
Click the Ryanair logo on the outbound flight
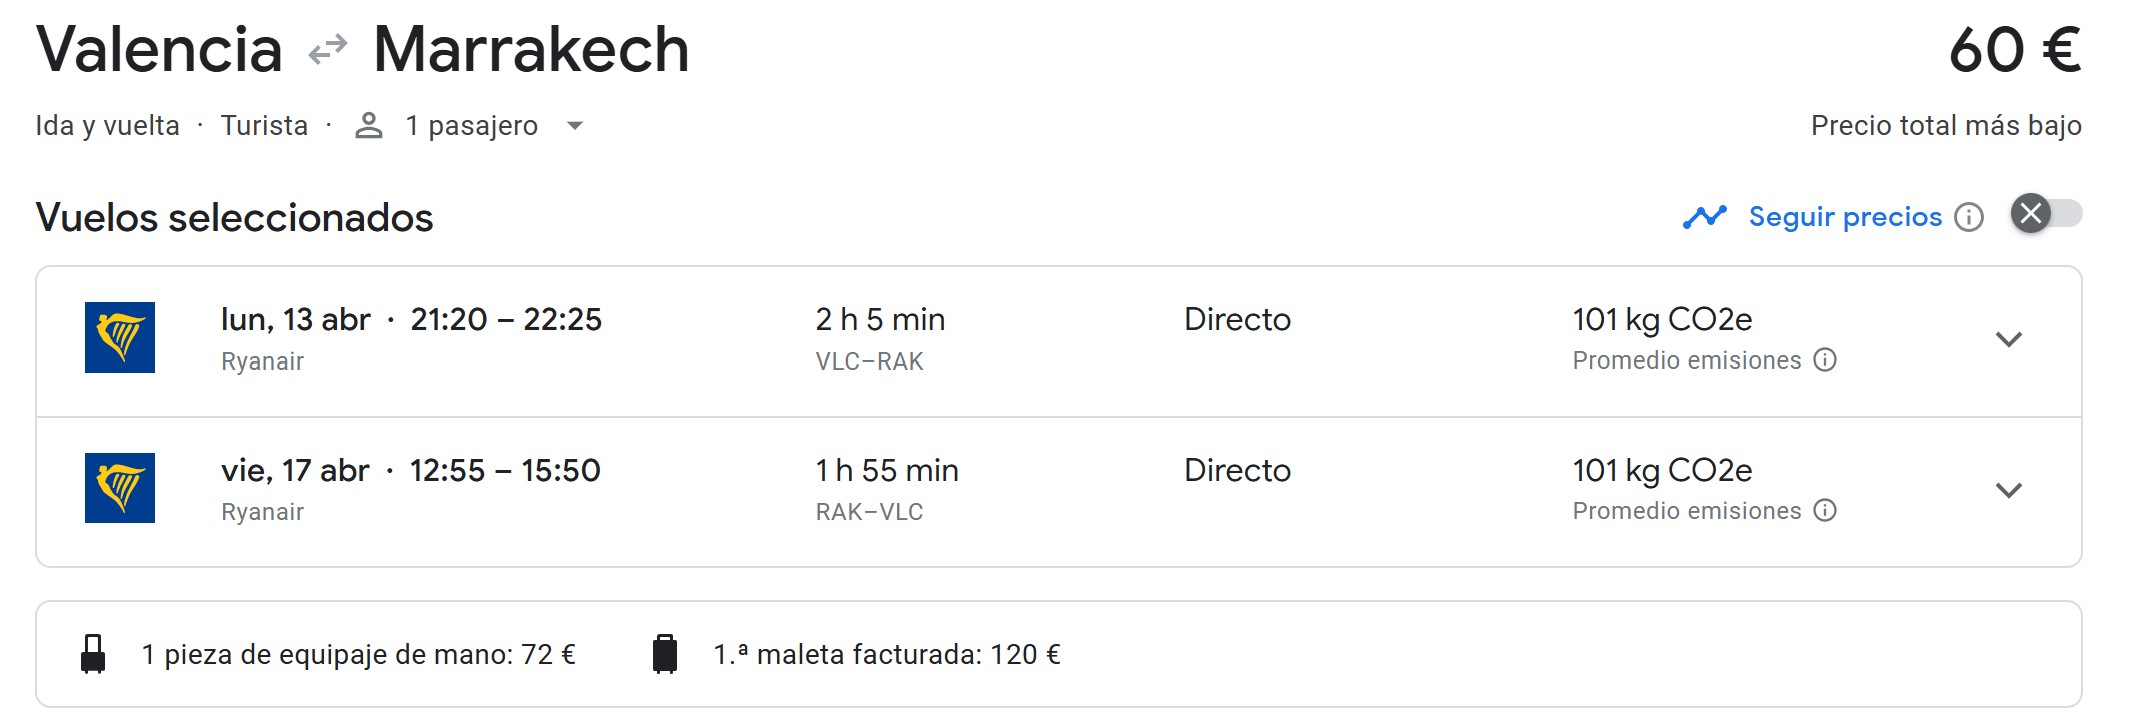[x=120, y=337]
